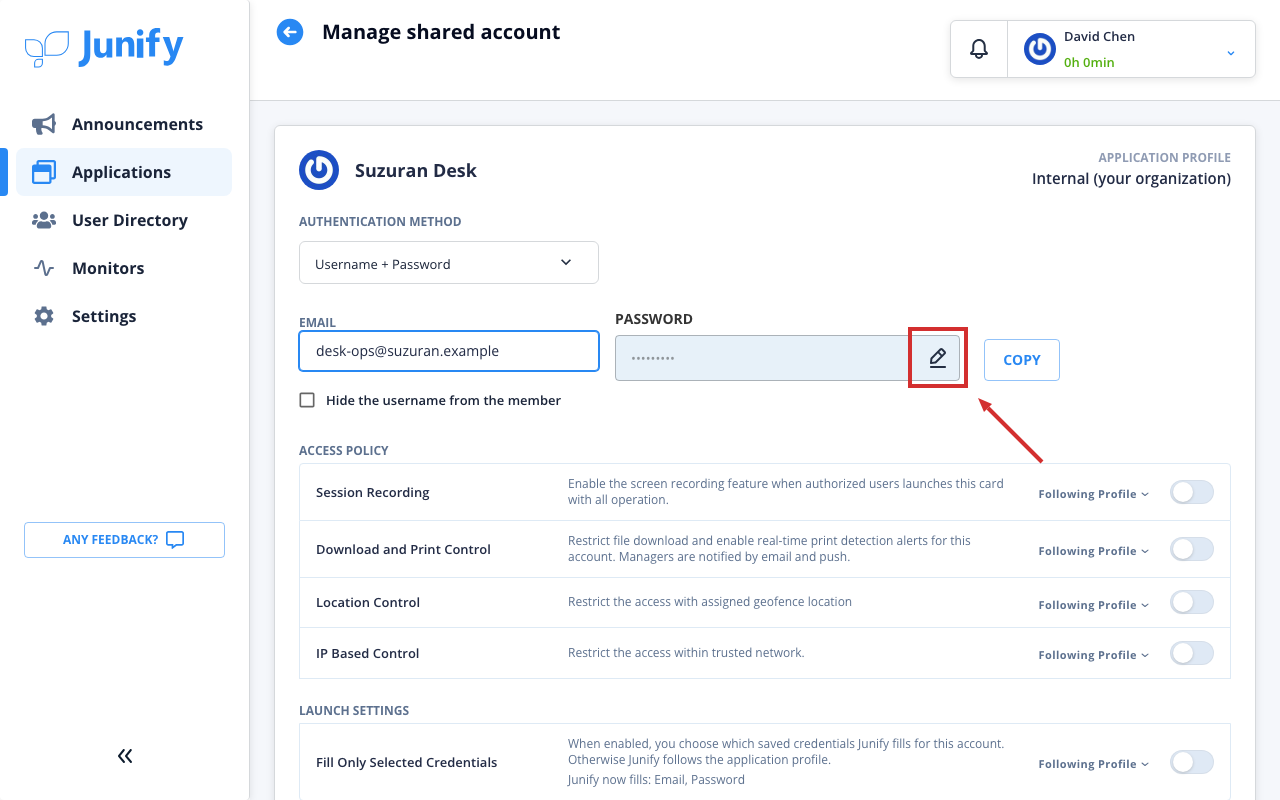
Task: Edit the password with the pencil icon
Action: coord(937,358)
